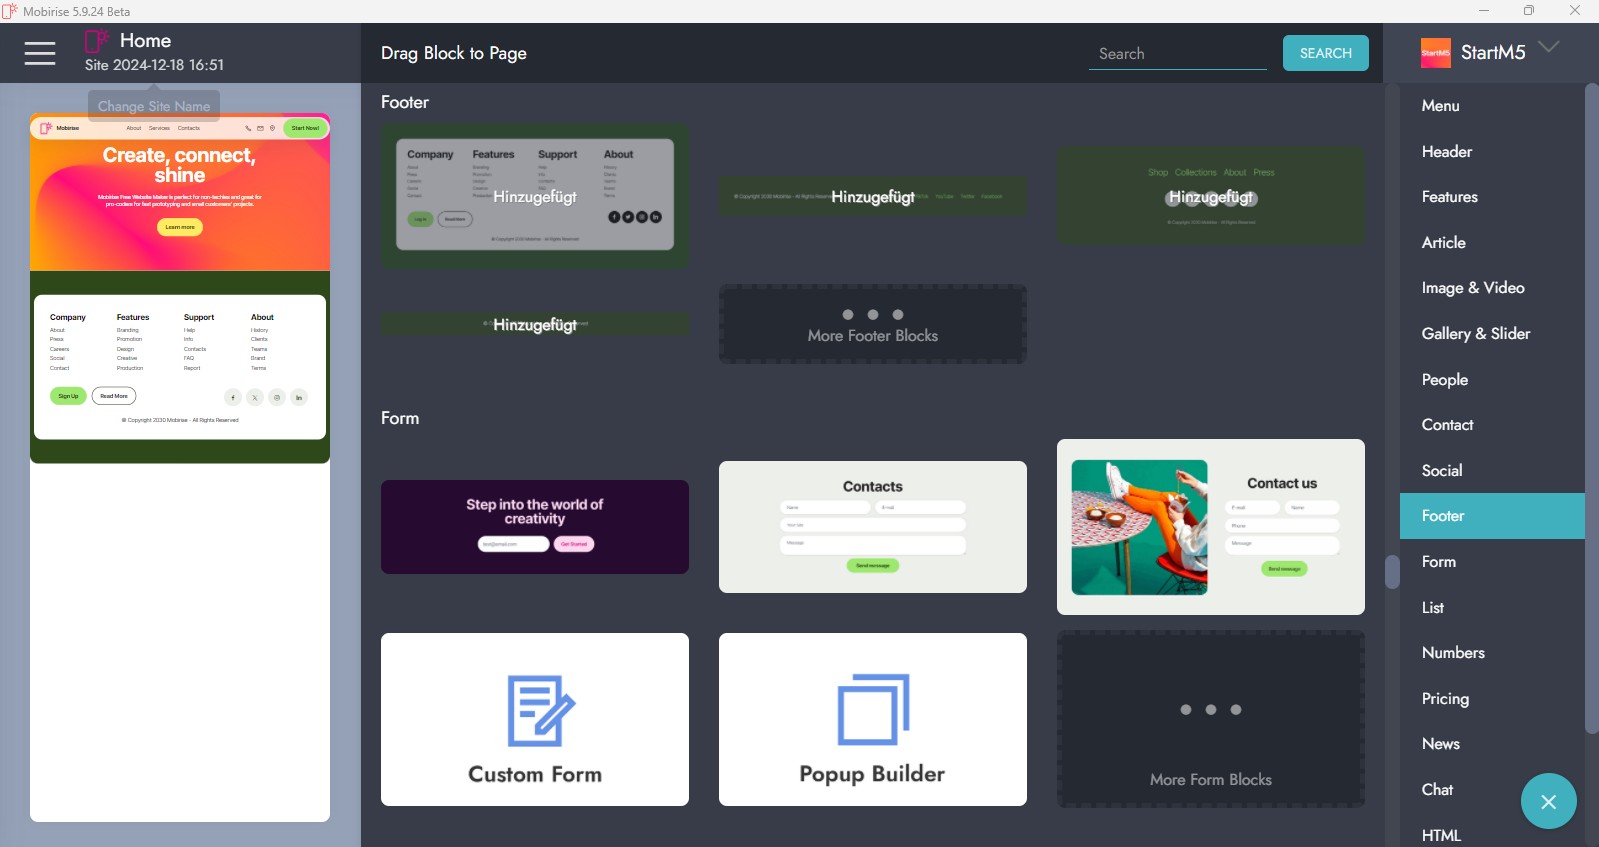Select the News block category

click(1441, 744)
